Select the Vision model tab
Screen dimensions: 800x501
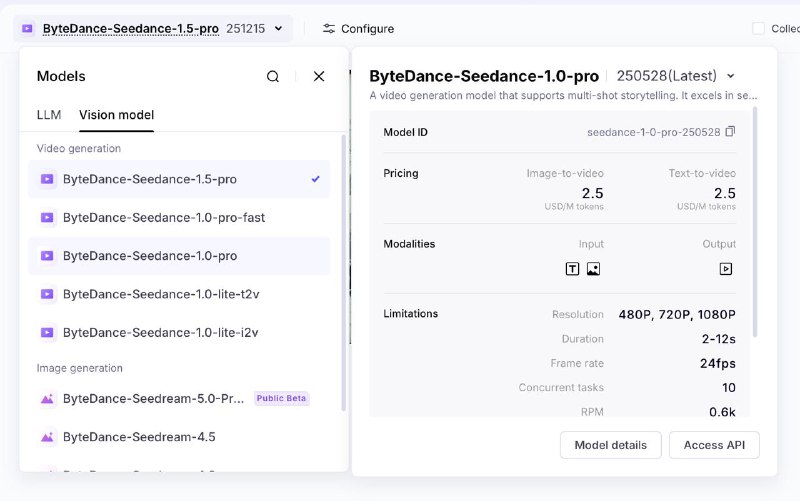116,115
